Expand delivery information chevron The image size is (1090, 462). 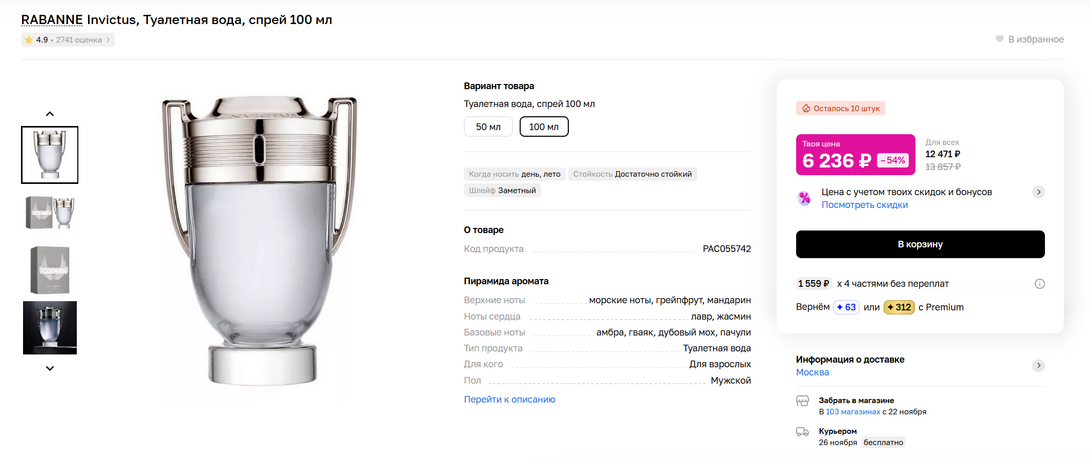[1039, 365]
